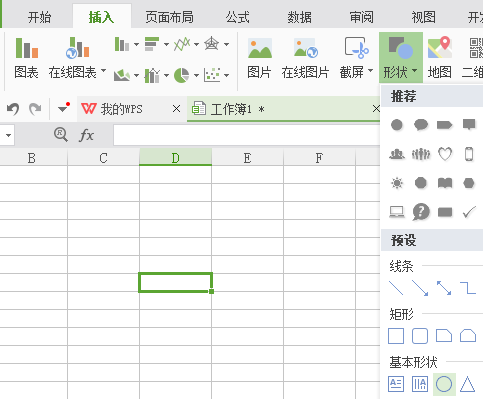Open quick access toolbar customize arrow
Viewport: 483px width, 399px height.
tap(63, 109)
